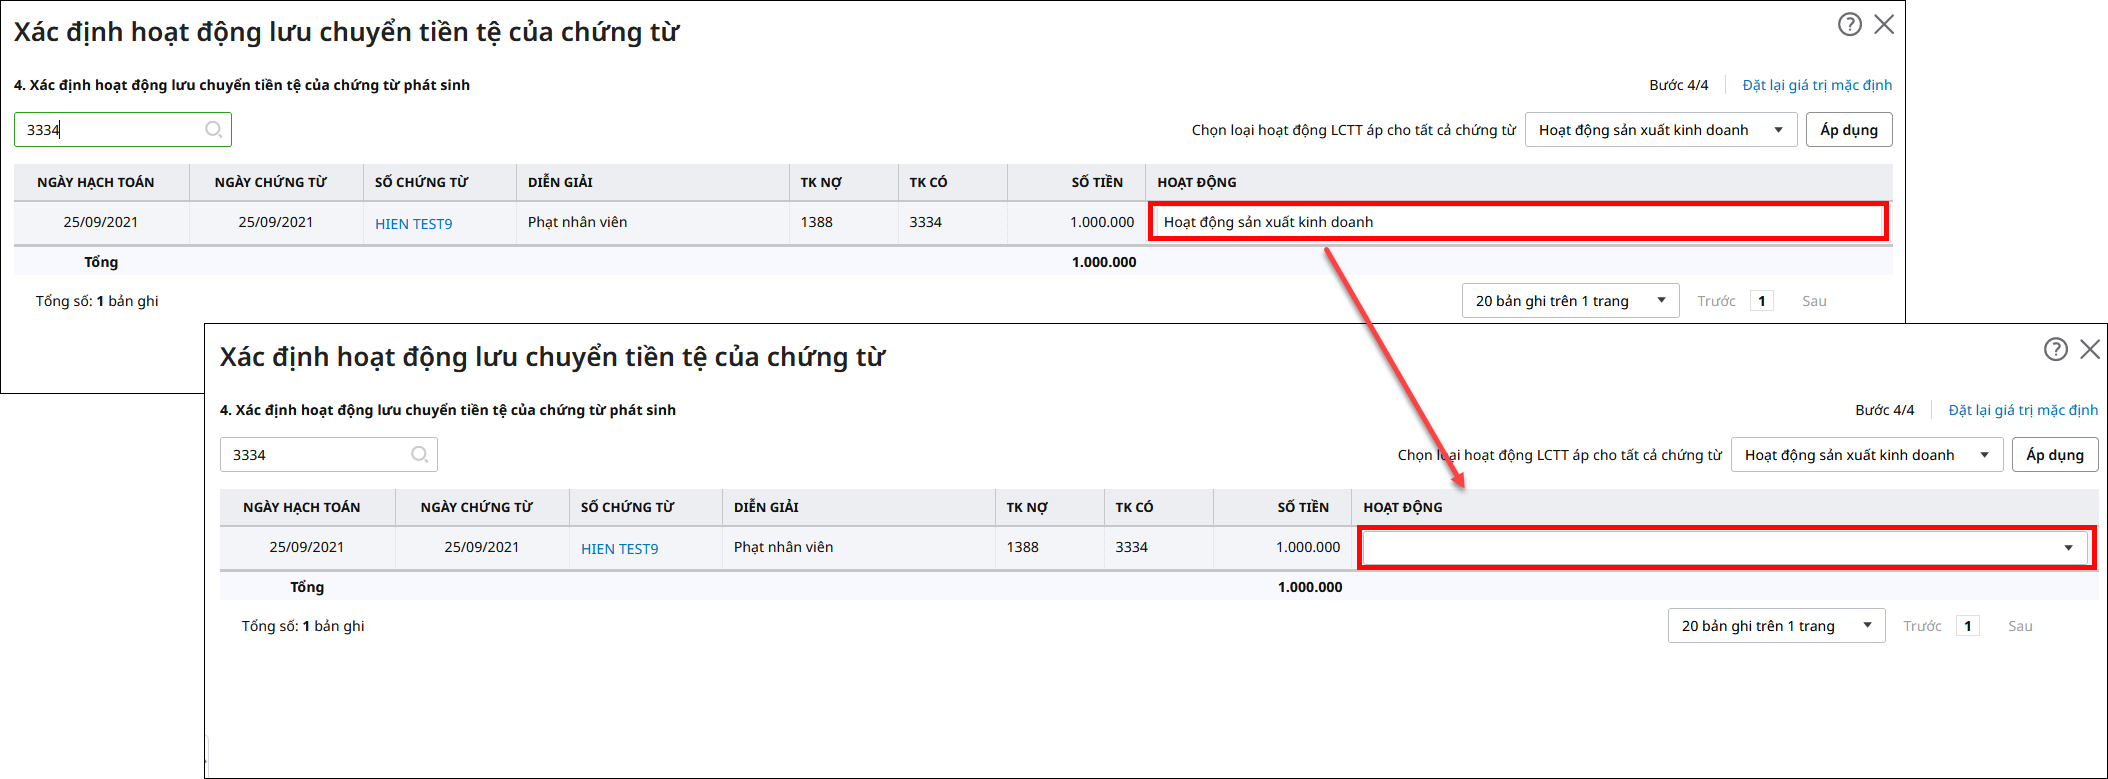Open voucher HIEN TEST9 in the foreground dialog
The image size is (2108, 779).
click(619, 549)
